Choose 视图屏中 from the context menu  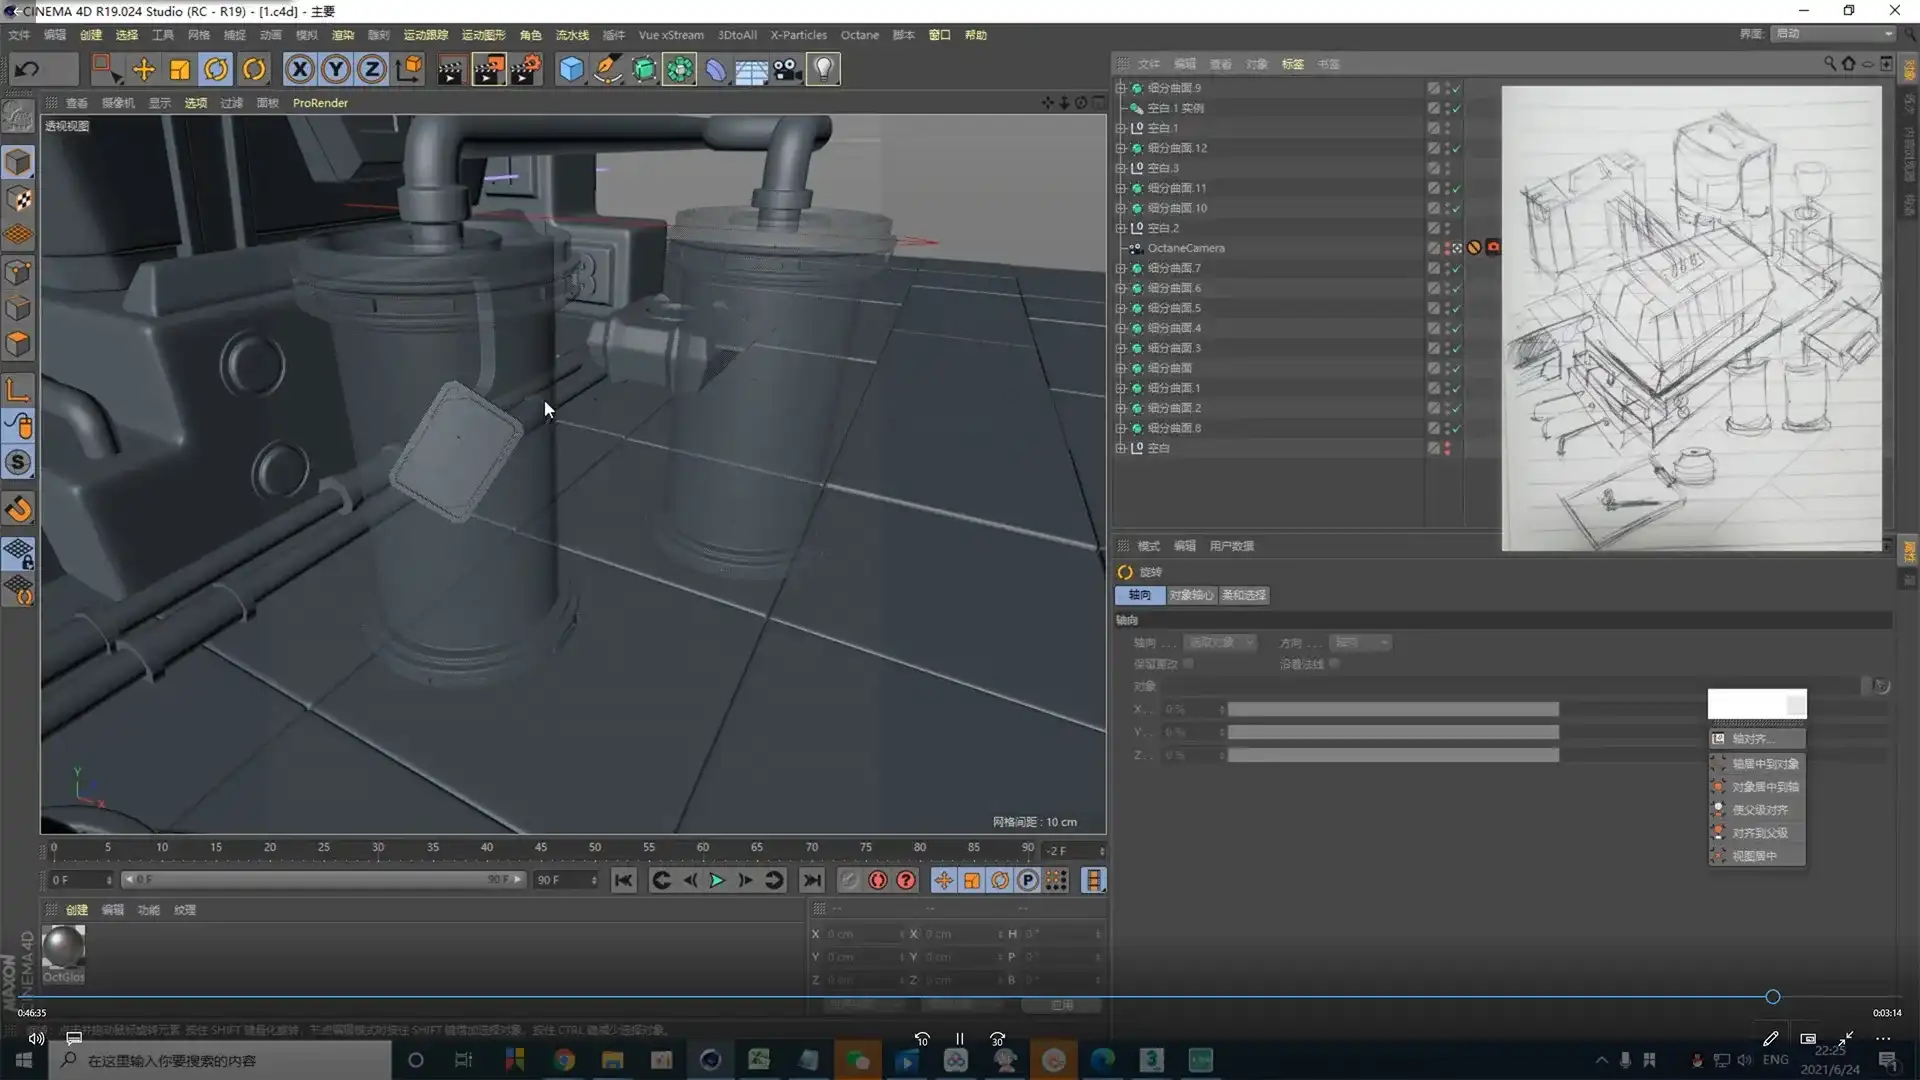(x=1757, y=855)
